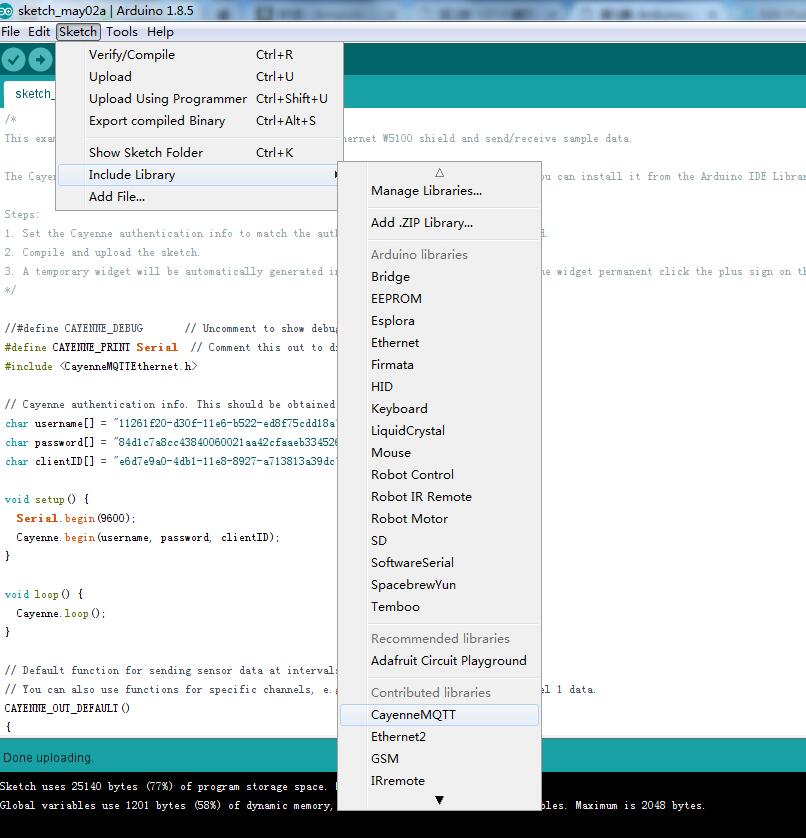Include the GSM library
Screen dimensions: 806x838
pos(439,759)
